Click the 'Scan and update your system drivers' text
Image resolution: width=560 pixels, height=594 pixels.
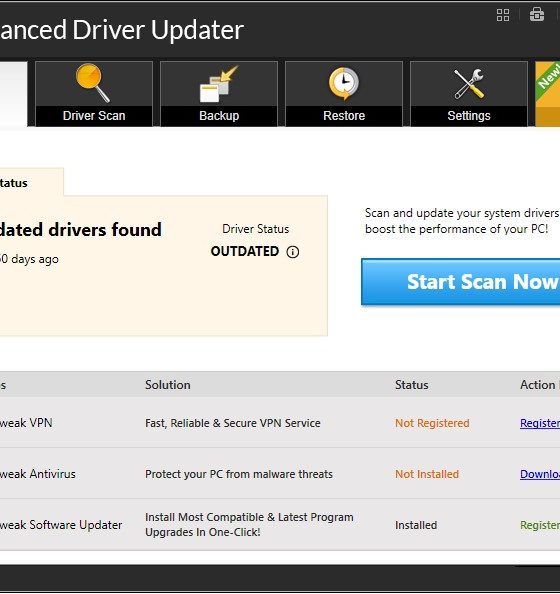[462, 213]
